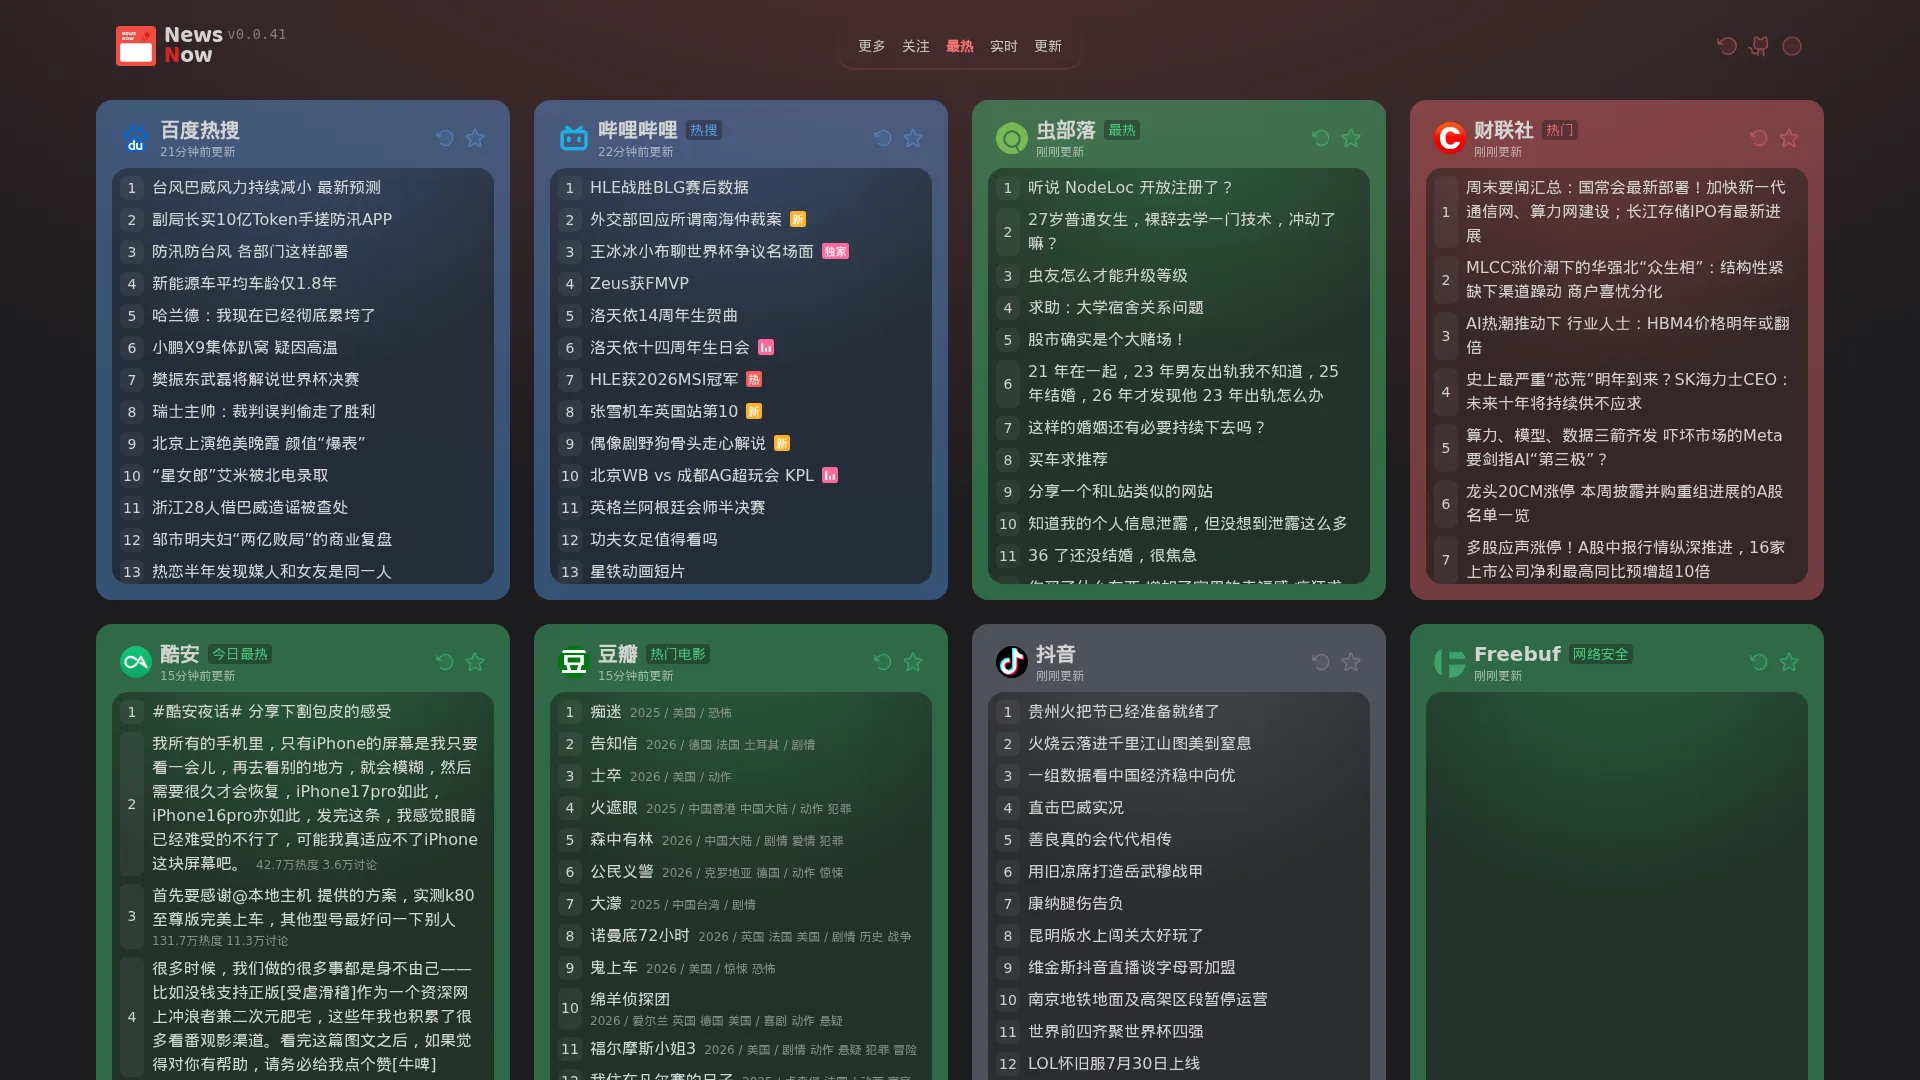Viewport: 1920px width, 1080px height.
Task: Click the 百度 du paw logo
Action: pos(136,138)
